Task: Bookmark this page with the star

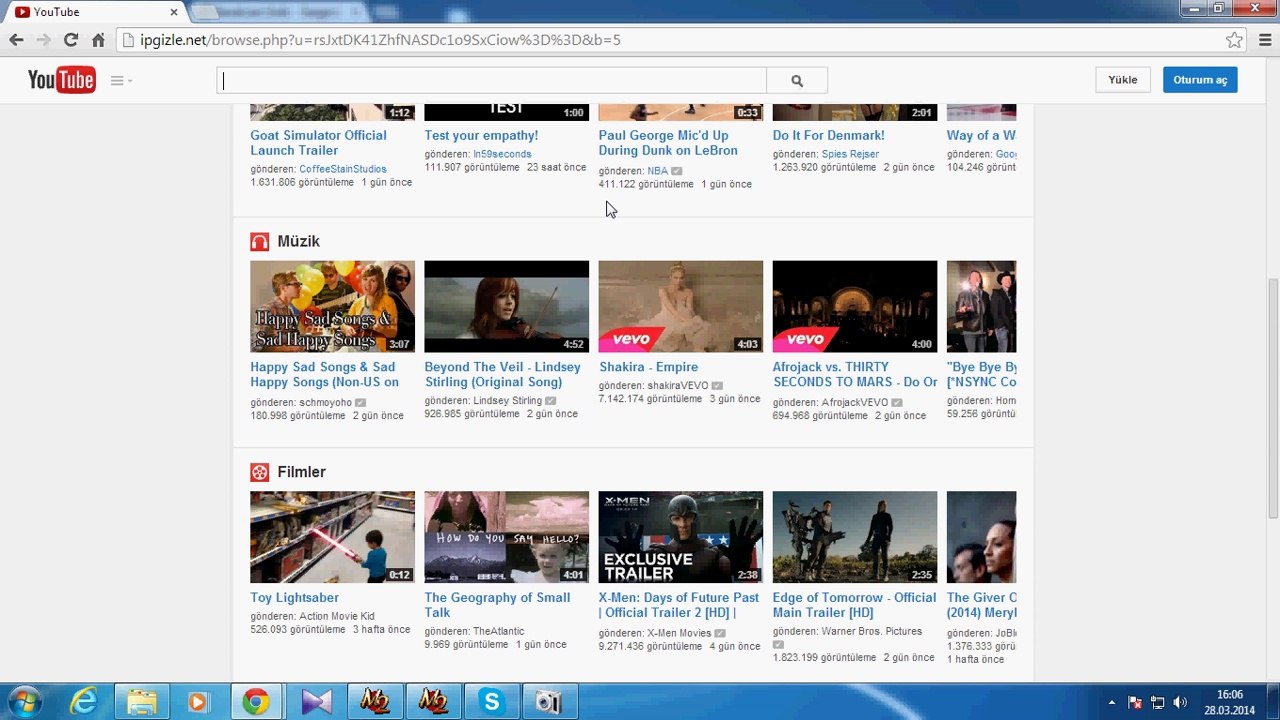Action: (x=1234, y=40)
